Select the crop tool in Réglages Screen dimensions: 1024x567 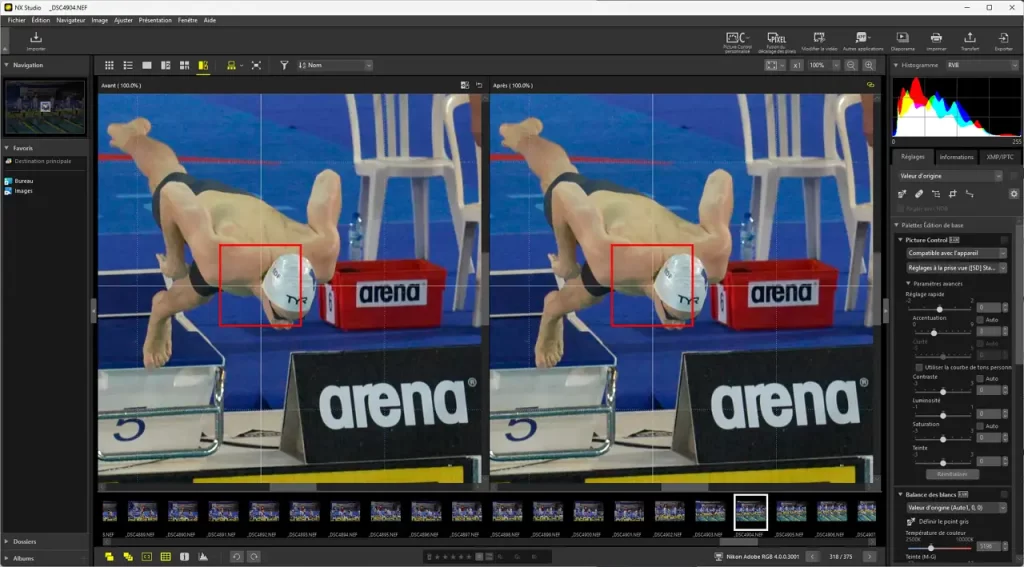click(x=935, y=193)
